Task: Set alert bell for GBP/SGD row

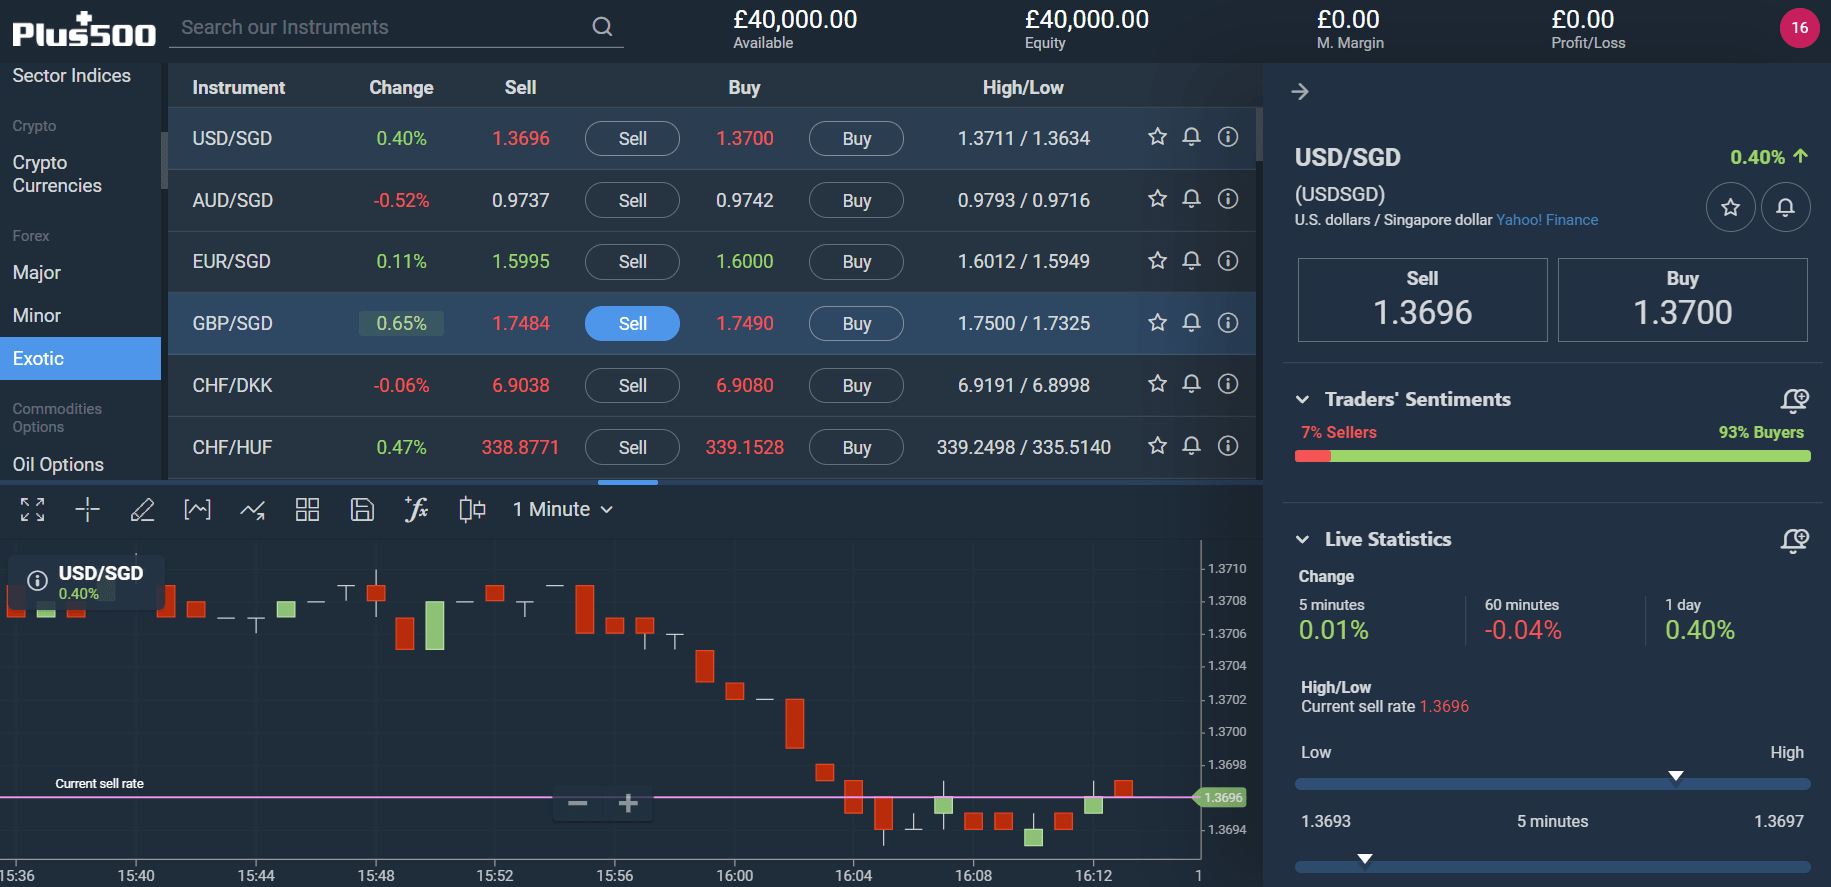Action: 1191,323
